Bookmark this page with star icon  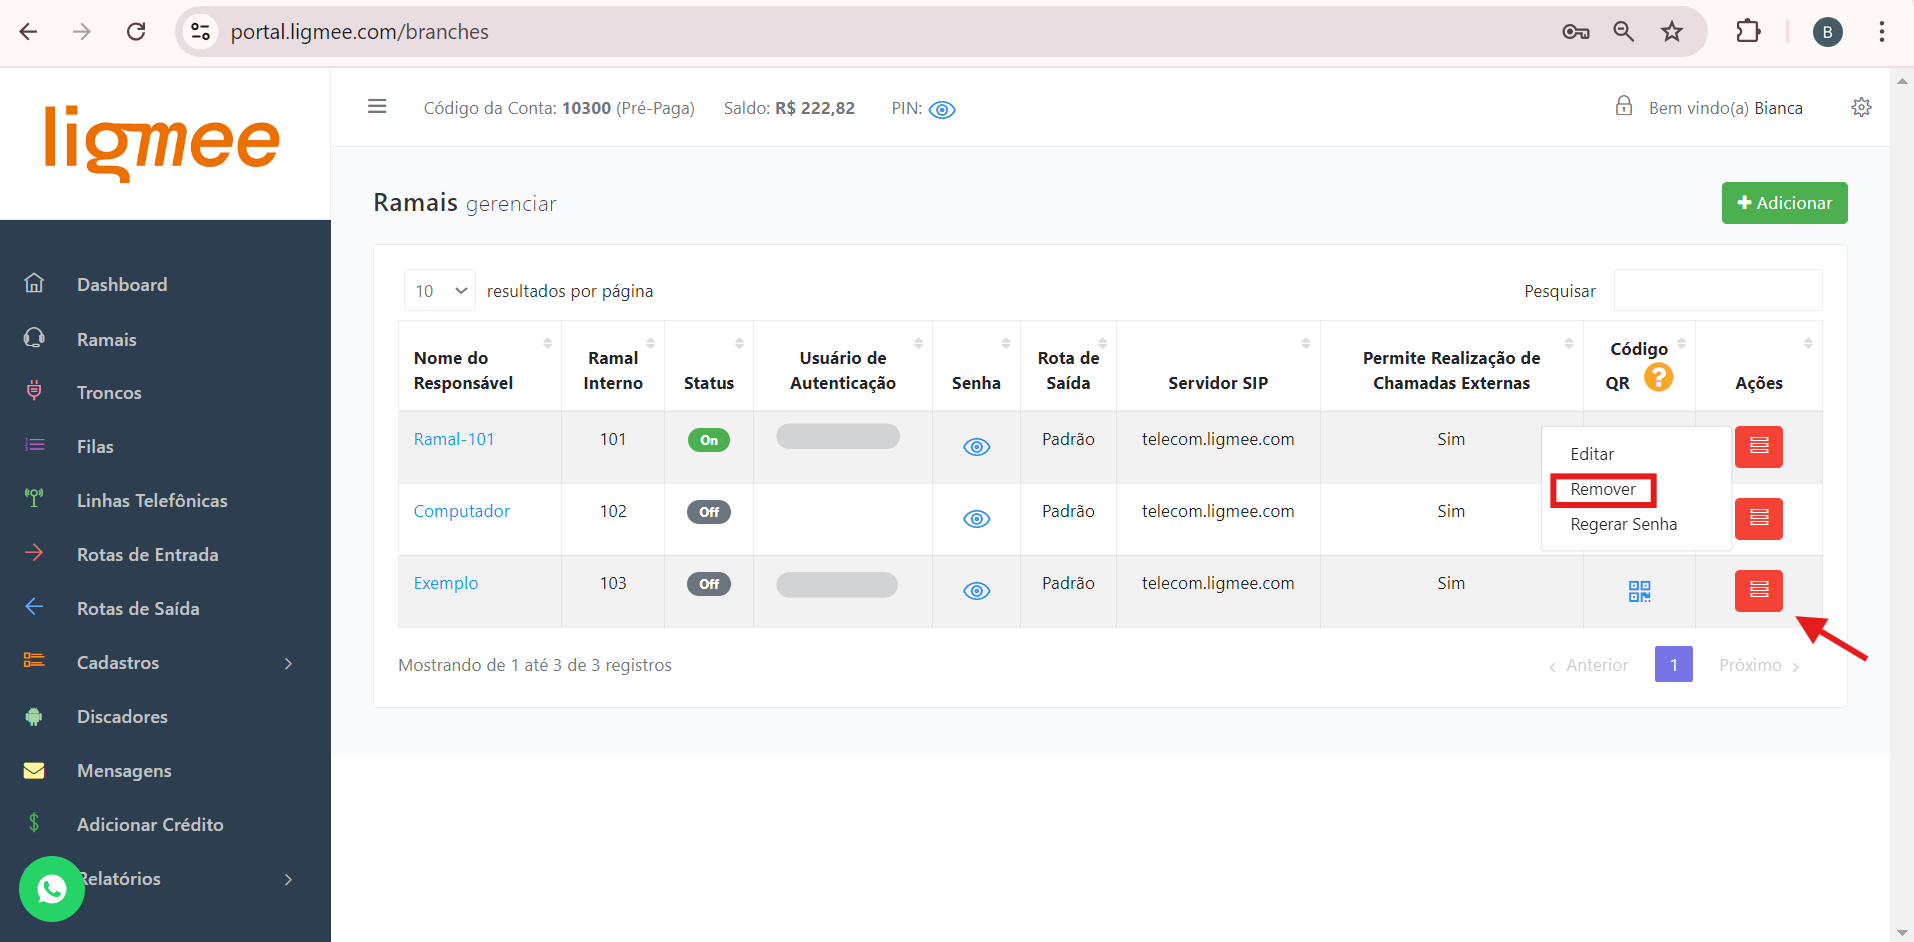1671,32
